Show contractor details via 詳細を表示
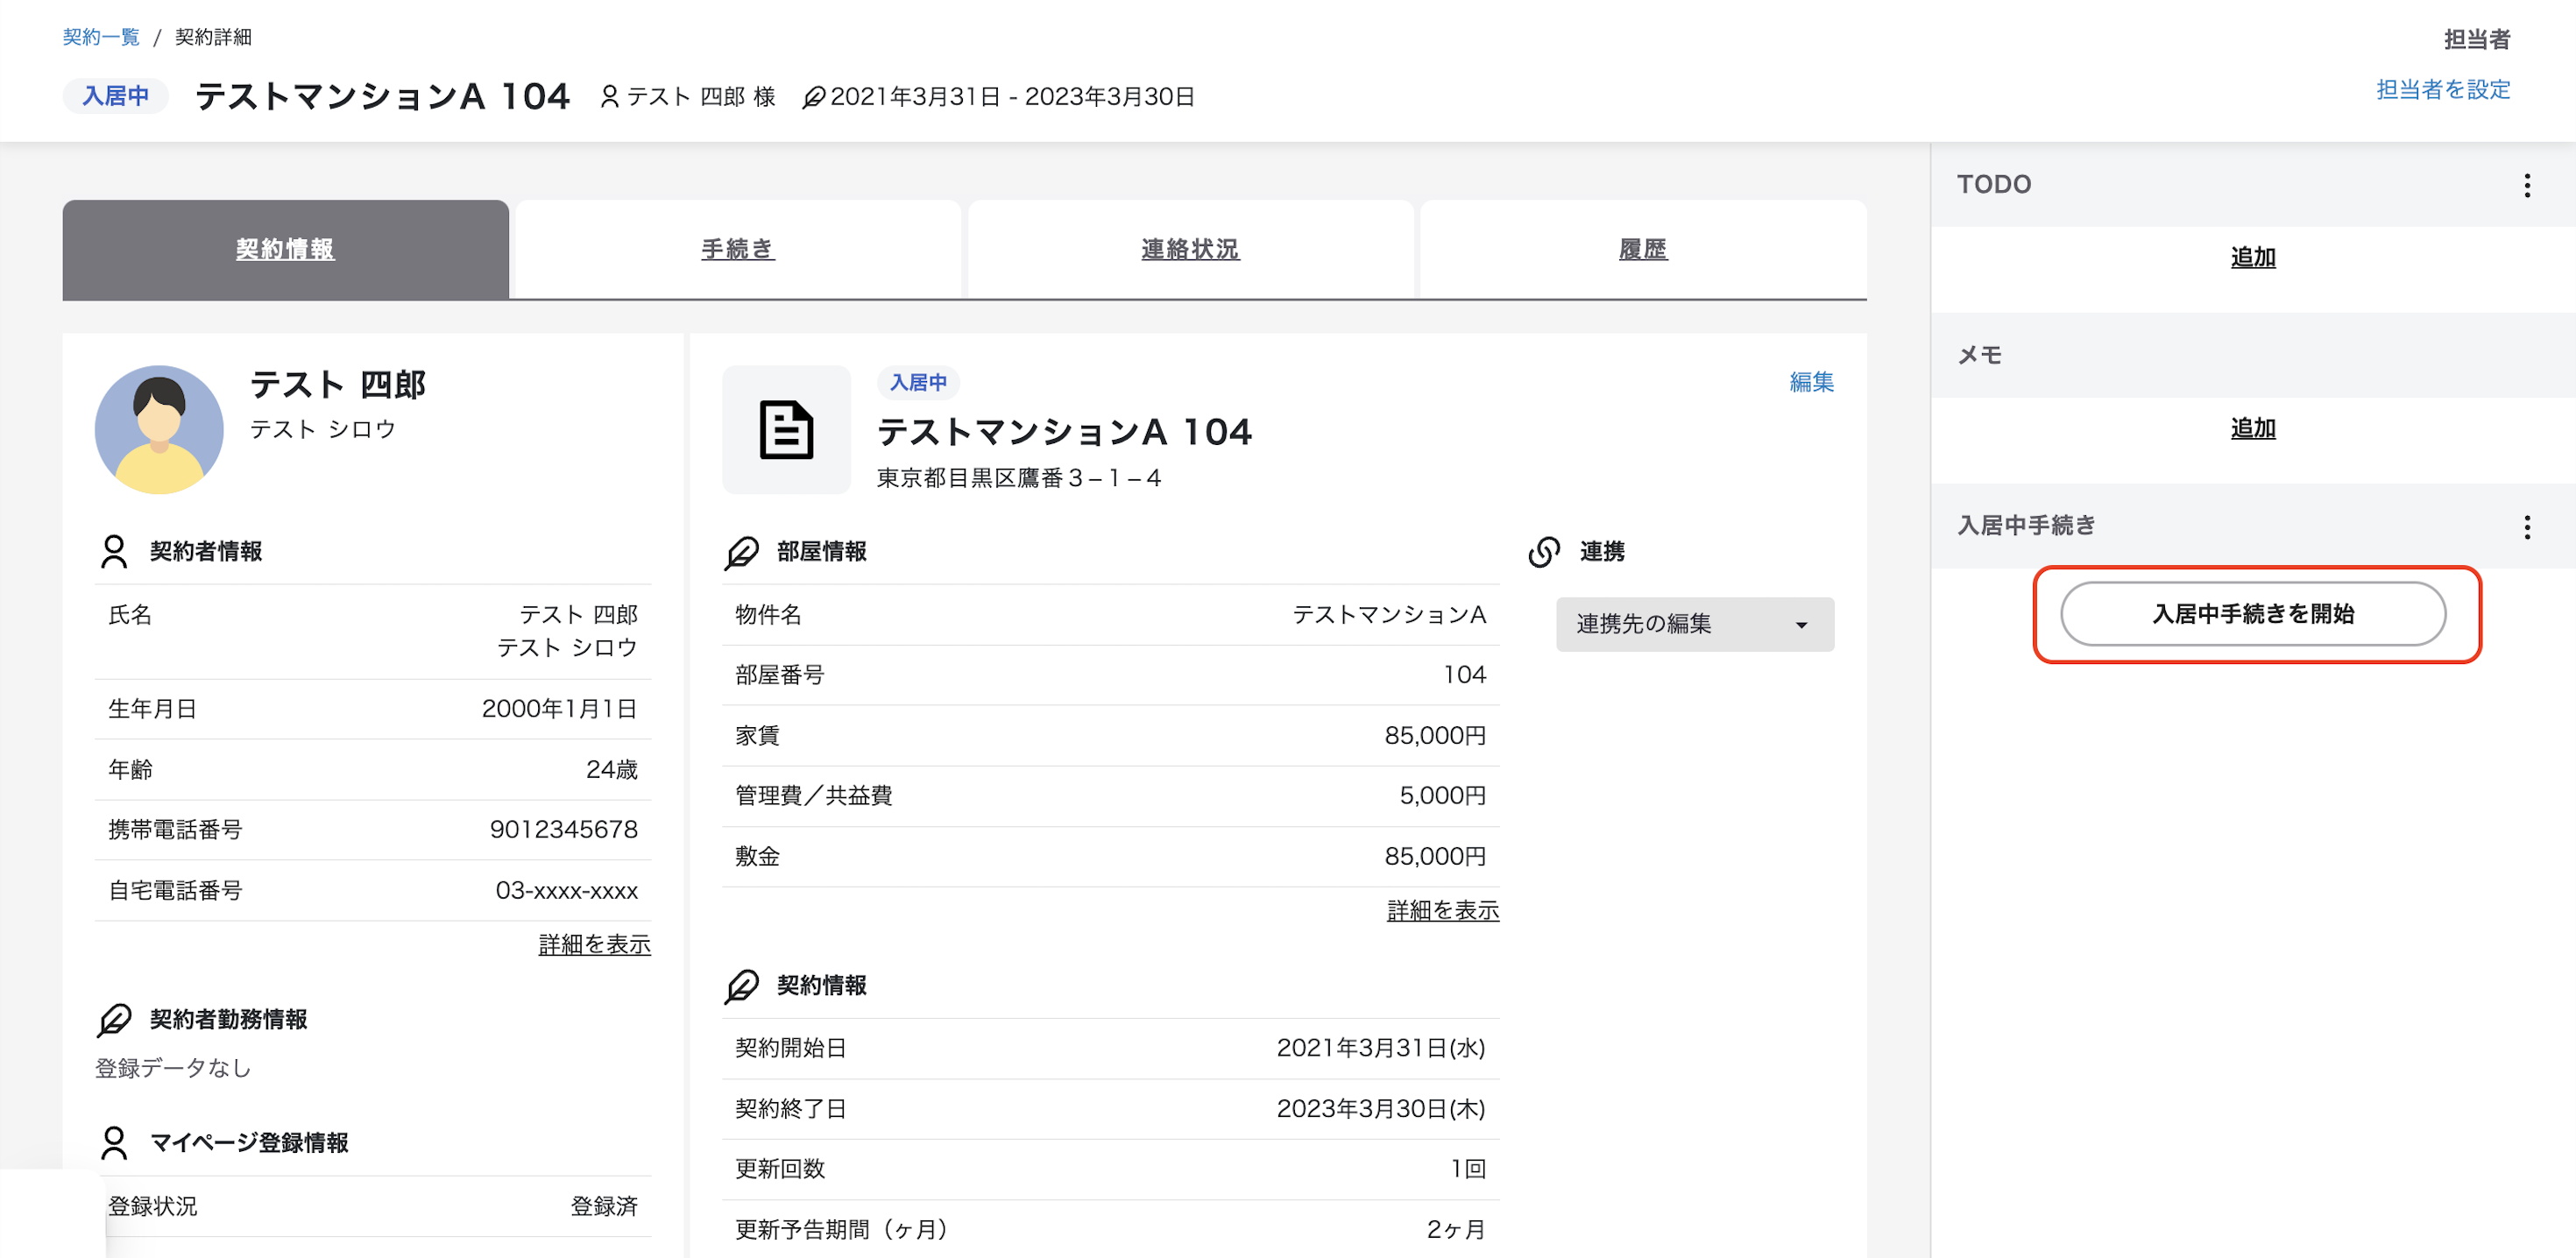Screen dimensions: 2576x1258 (595, 944)
